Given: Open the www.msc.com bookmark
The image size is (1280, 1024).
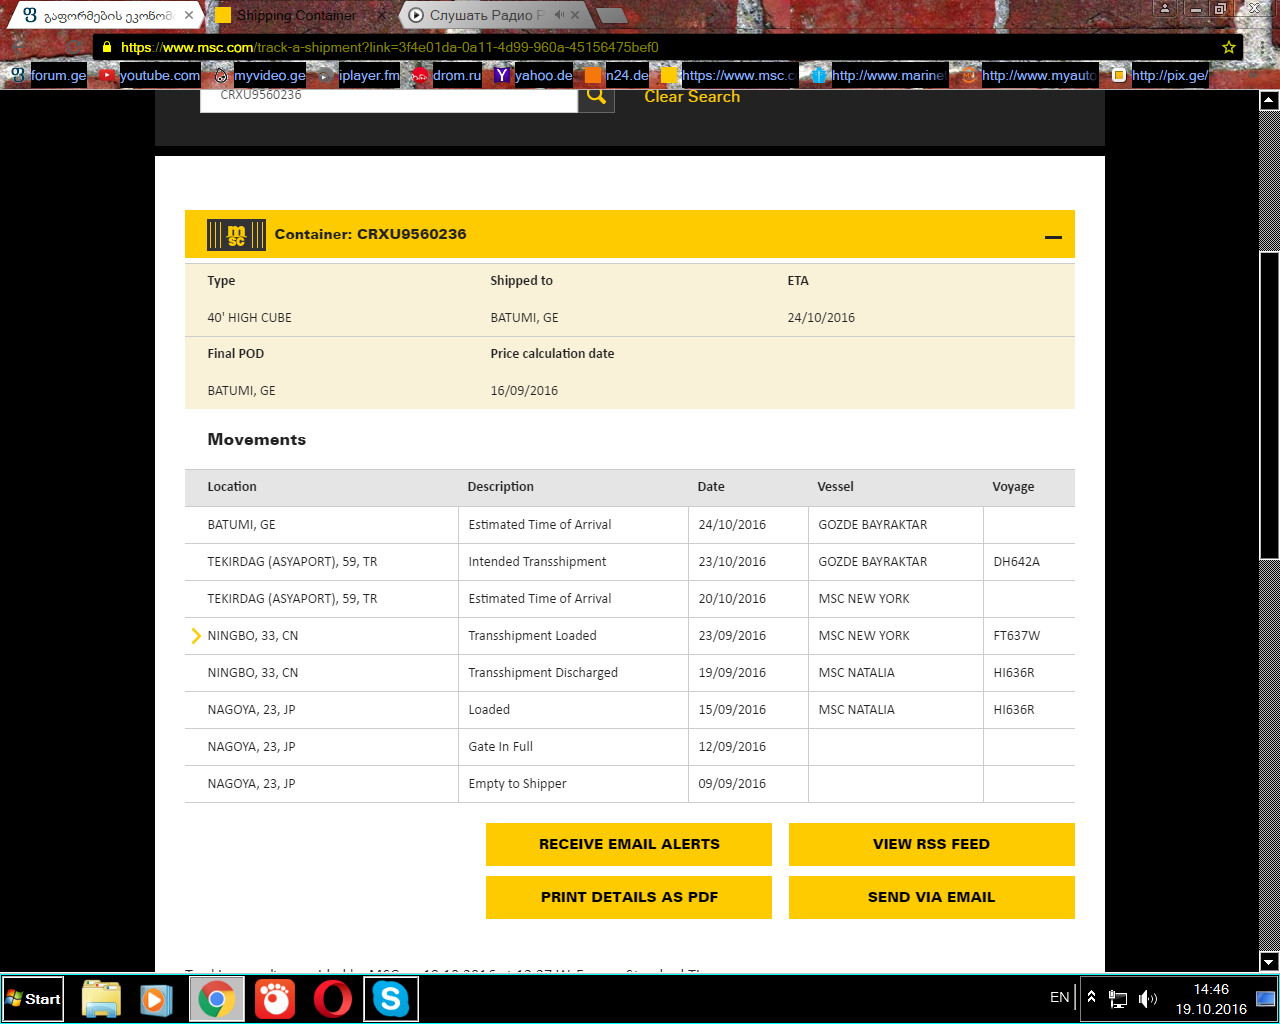Looking at the screenshot, I should (x=730, y=75).
